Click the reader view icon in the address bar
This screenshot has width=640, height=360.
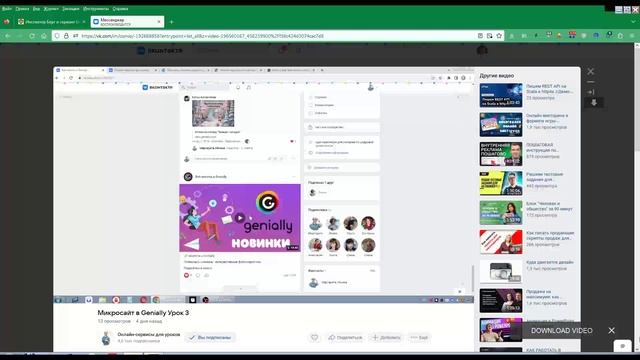point(480,36)
